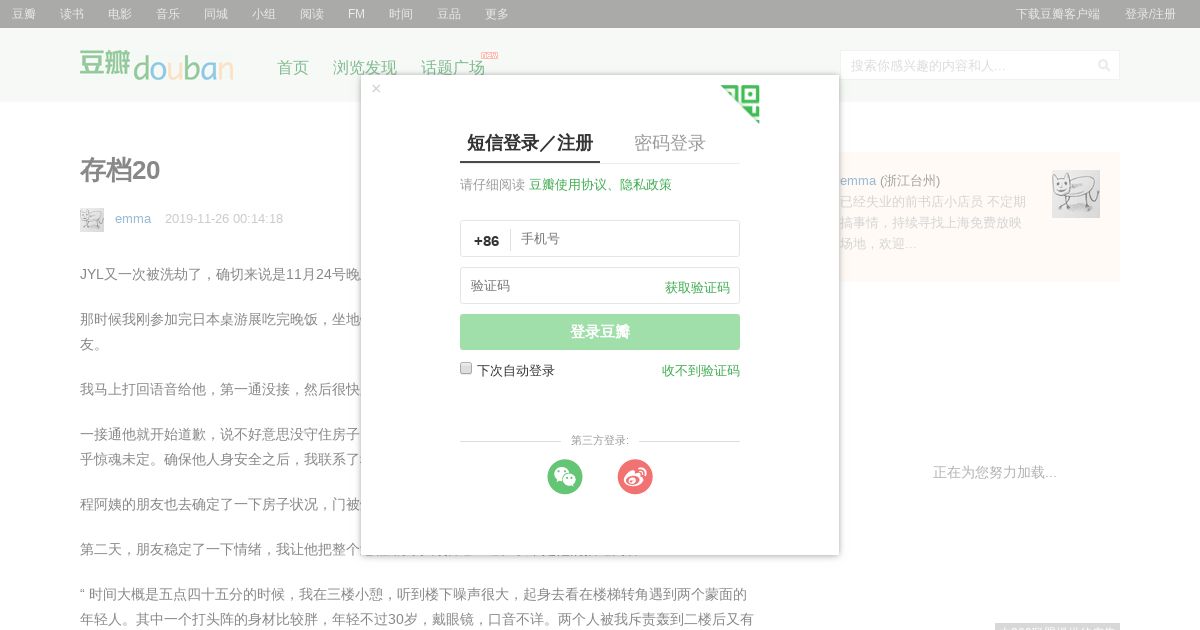Click the post timestamp 2019-11-26 00:14:18
Image resolution: width=1200 pixels, height=630 pixels.
[x=224, y=219]
